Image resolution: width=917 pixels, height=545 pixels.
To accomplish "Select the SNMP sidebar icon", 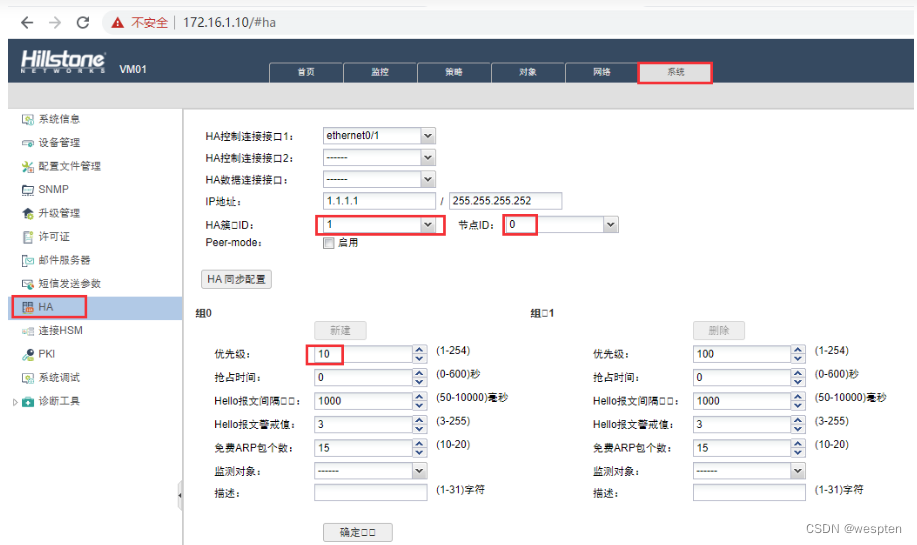I will (28, 190).
